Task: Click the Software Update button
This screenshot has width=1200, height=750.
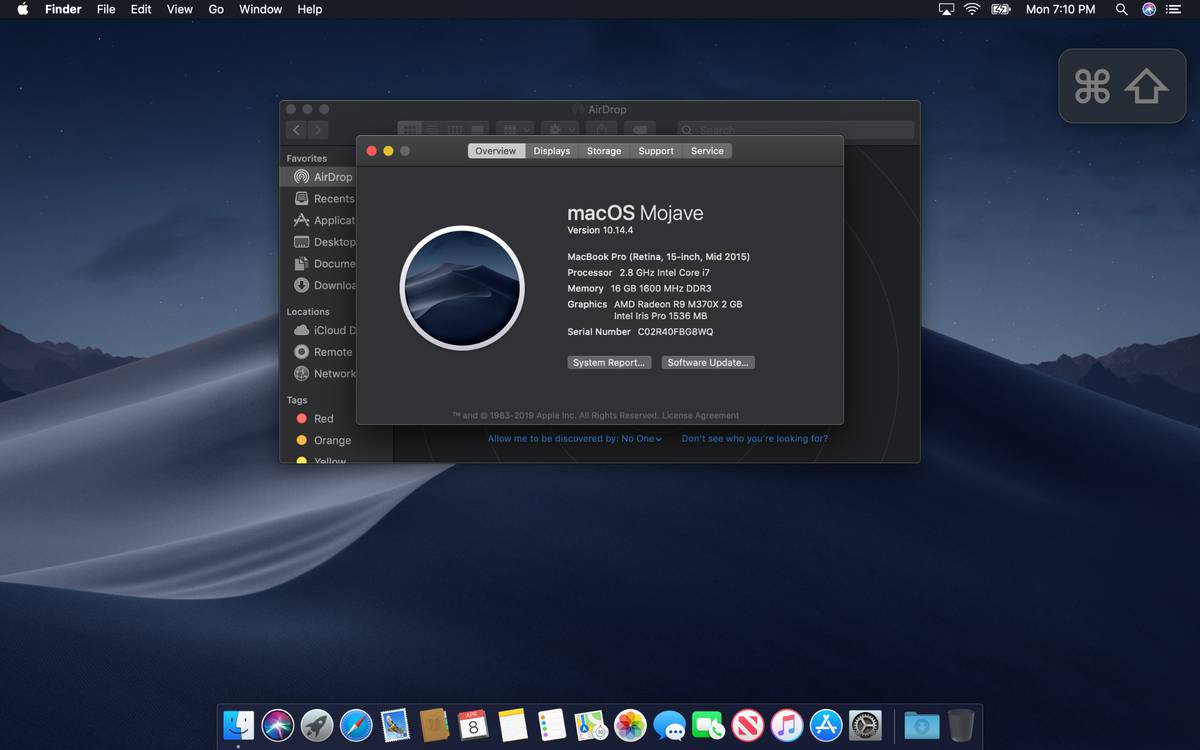Action: click(x=708, y=363)
